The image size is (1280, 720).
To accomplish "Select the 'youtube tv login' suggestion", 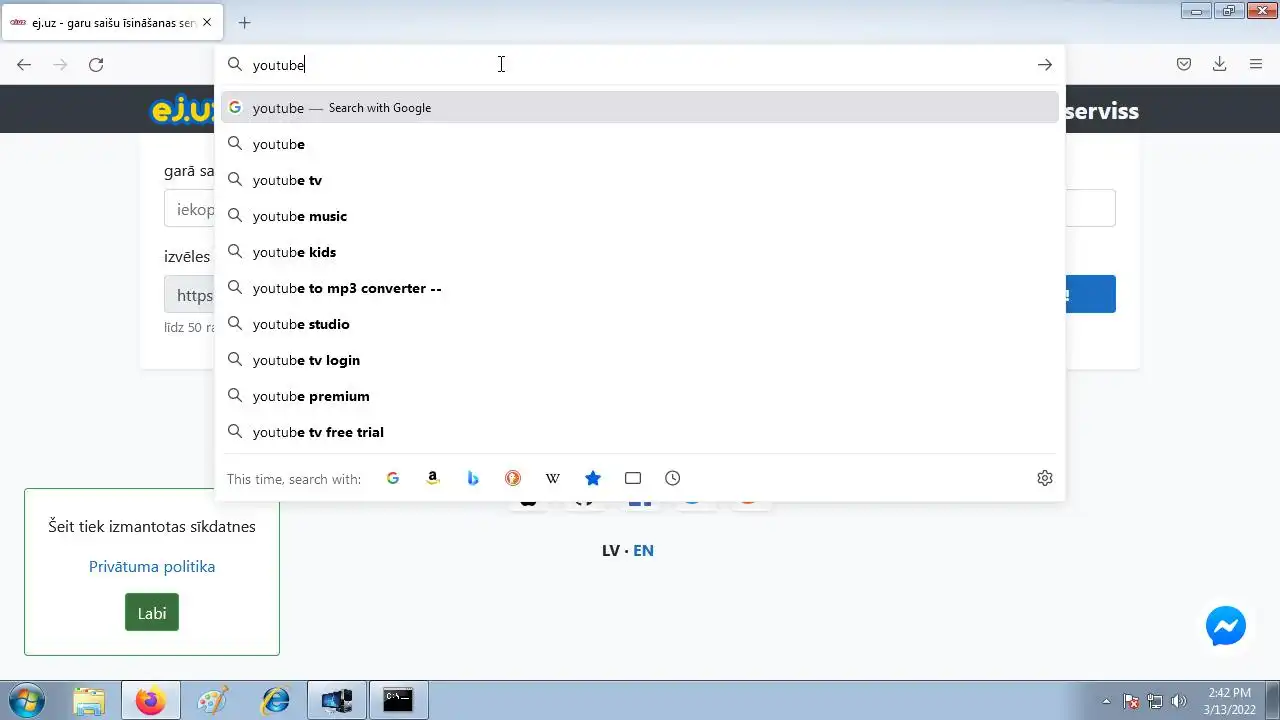I will 640,360.
